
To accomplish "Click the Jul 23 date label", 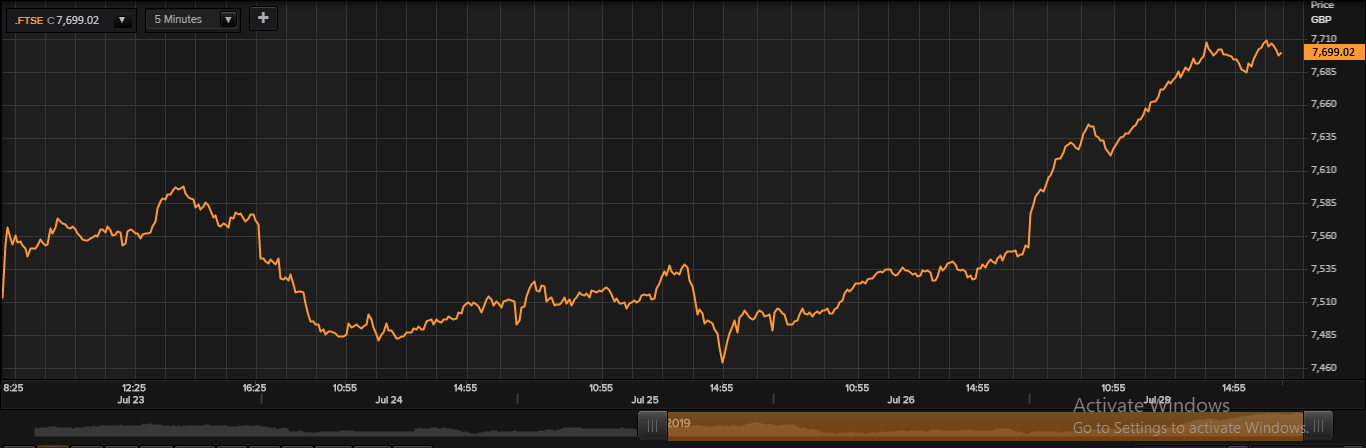I will (x=132, y=399).
